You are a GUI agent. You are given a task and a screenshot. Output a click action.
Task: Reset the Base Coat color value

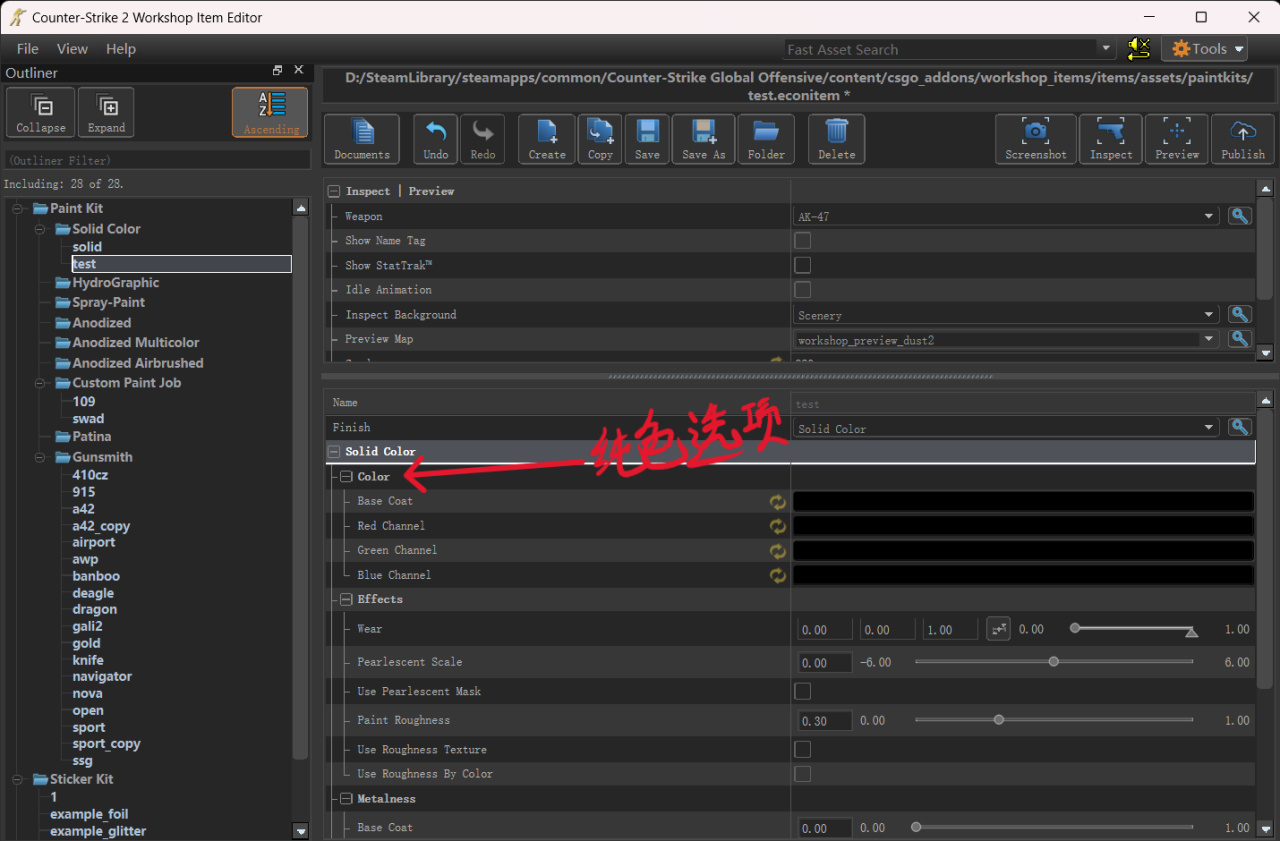point(777,502)
